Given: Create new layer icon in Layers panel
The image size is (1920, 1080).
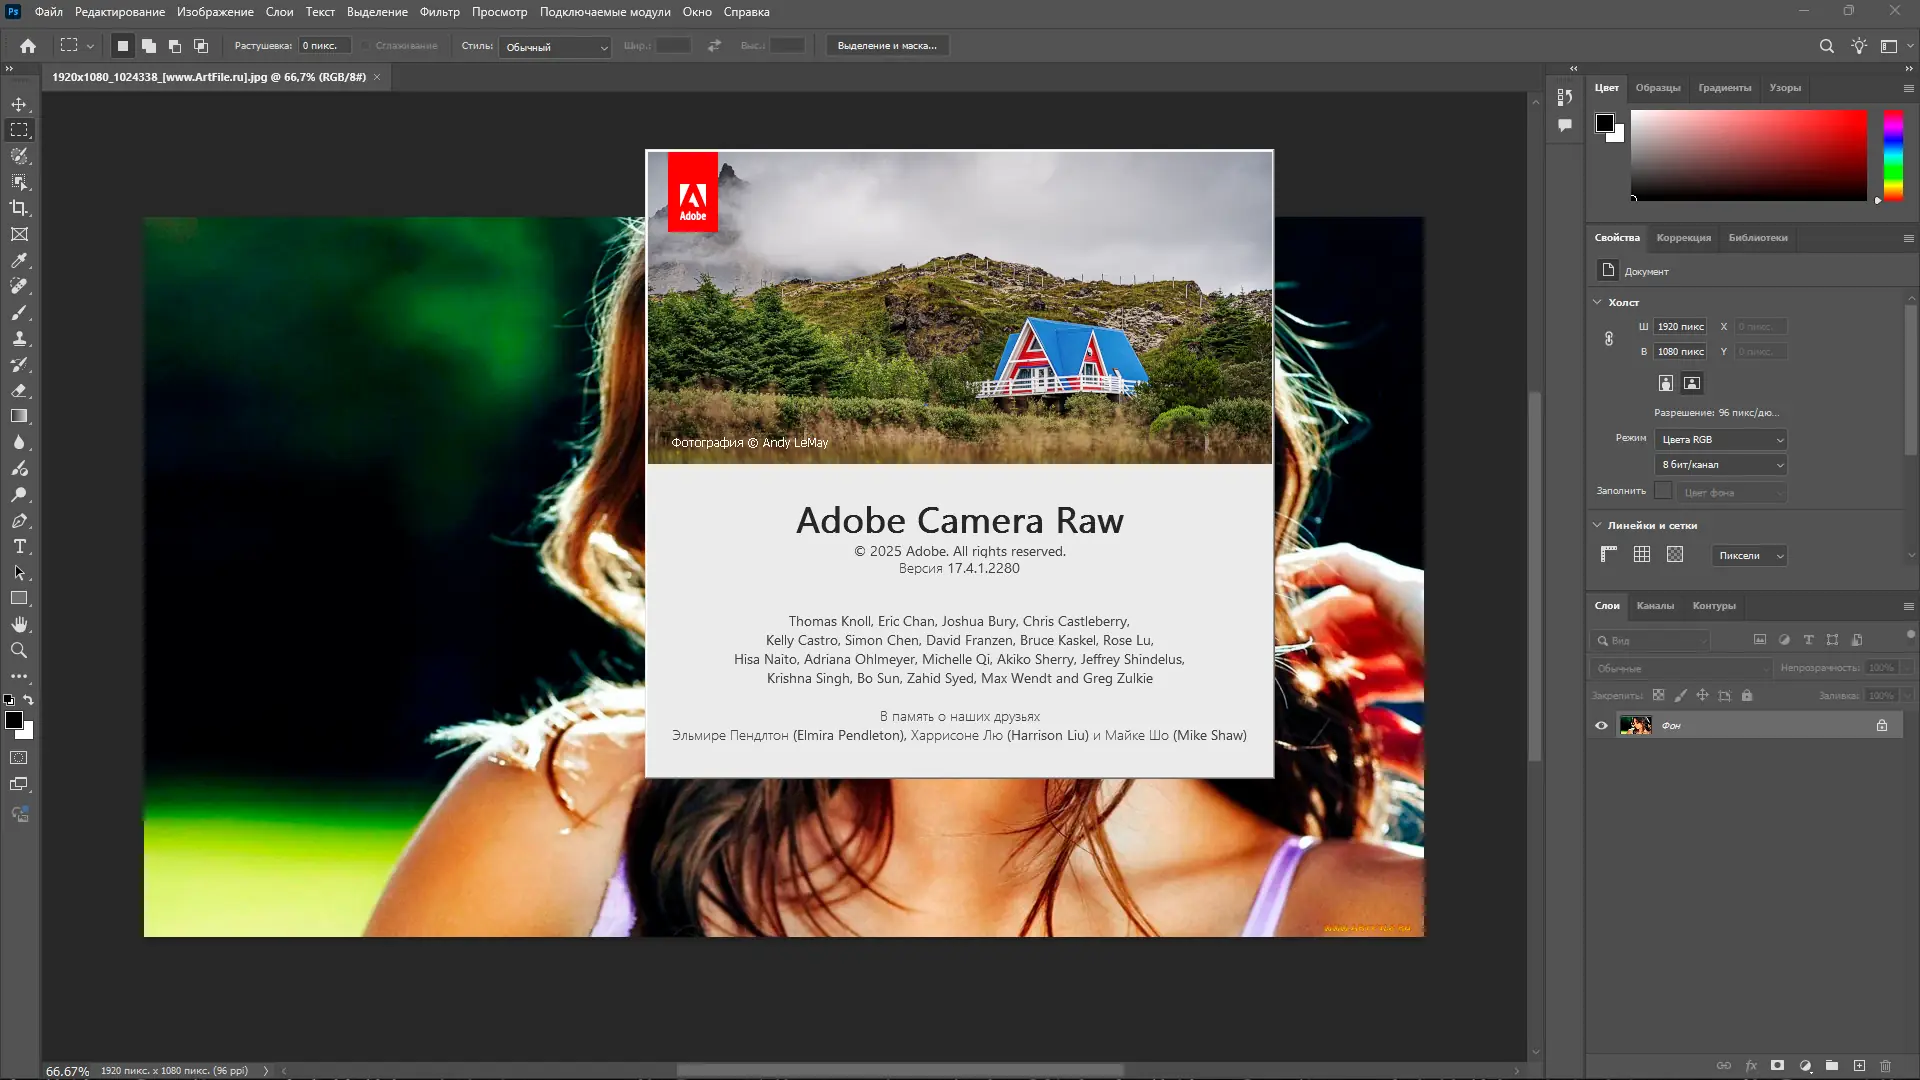Looking at the screenshot, I should (x=1859, y=1066).
